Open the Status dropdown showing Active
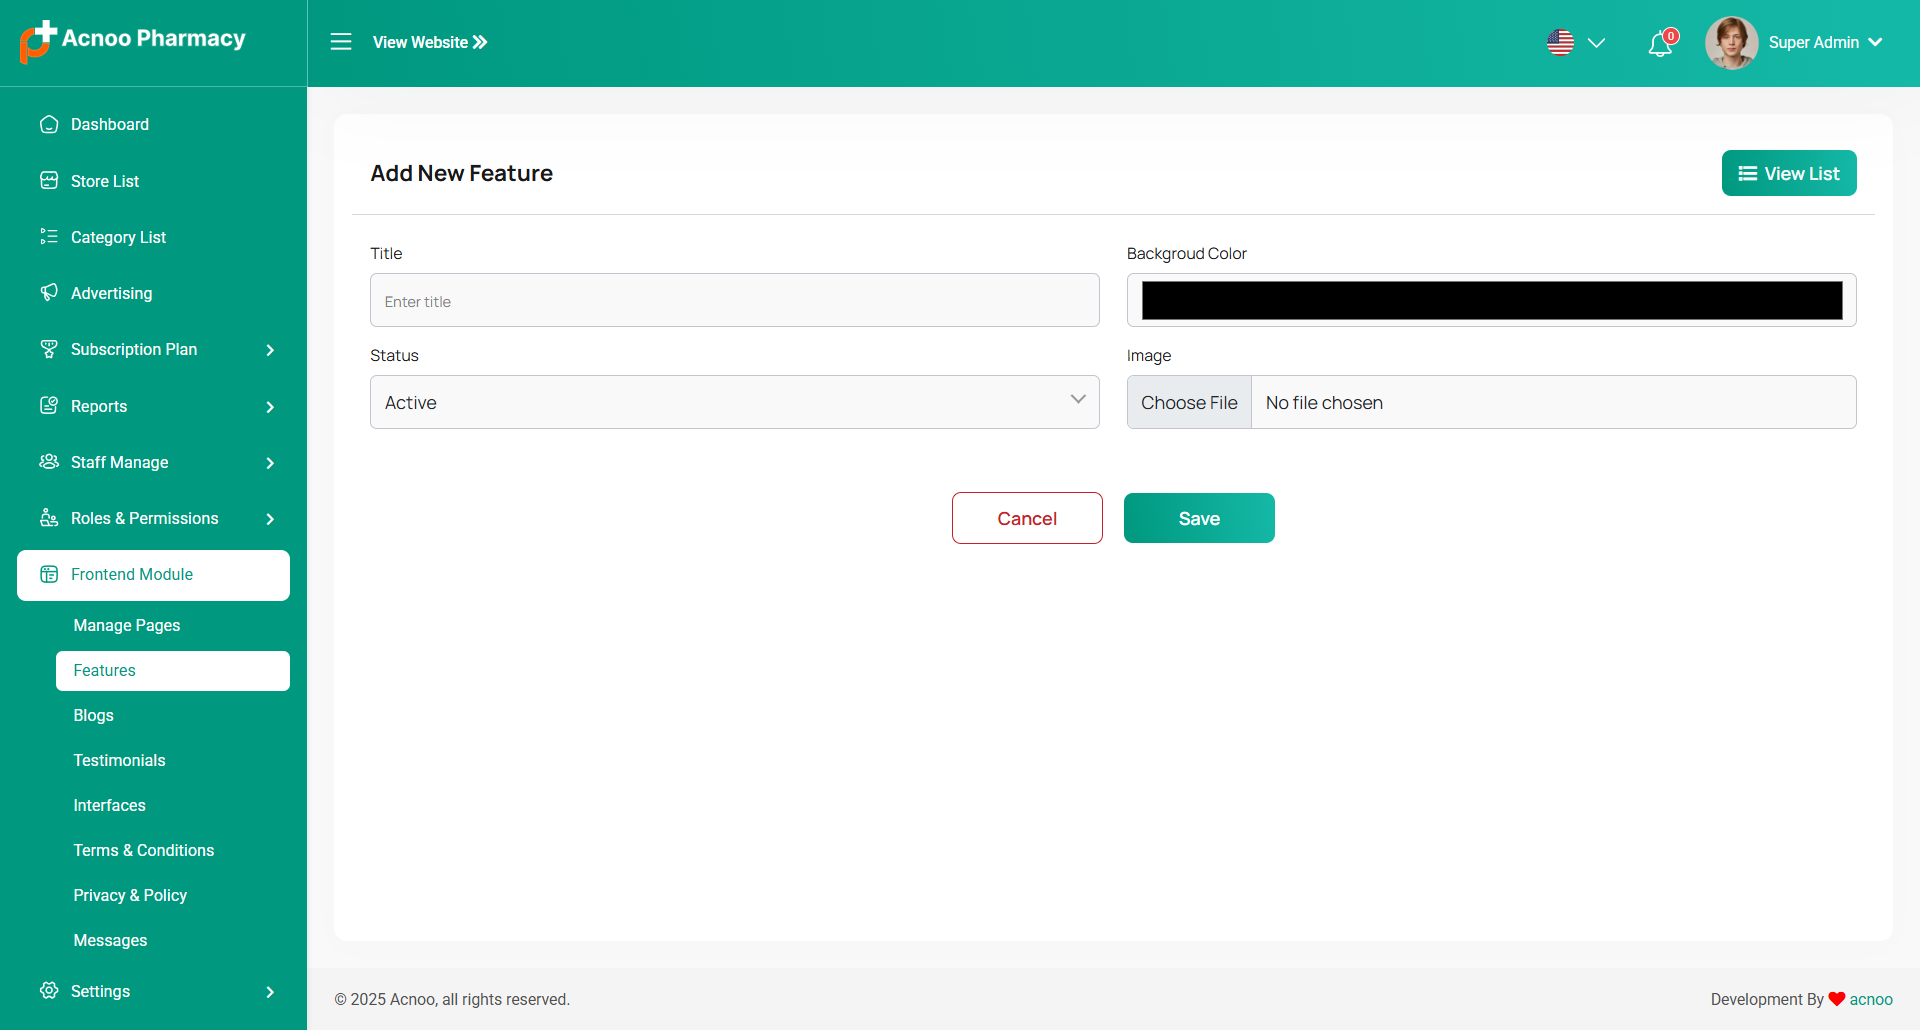 click(734, 402)
